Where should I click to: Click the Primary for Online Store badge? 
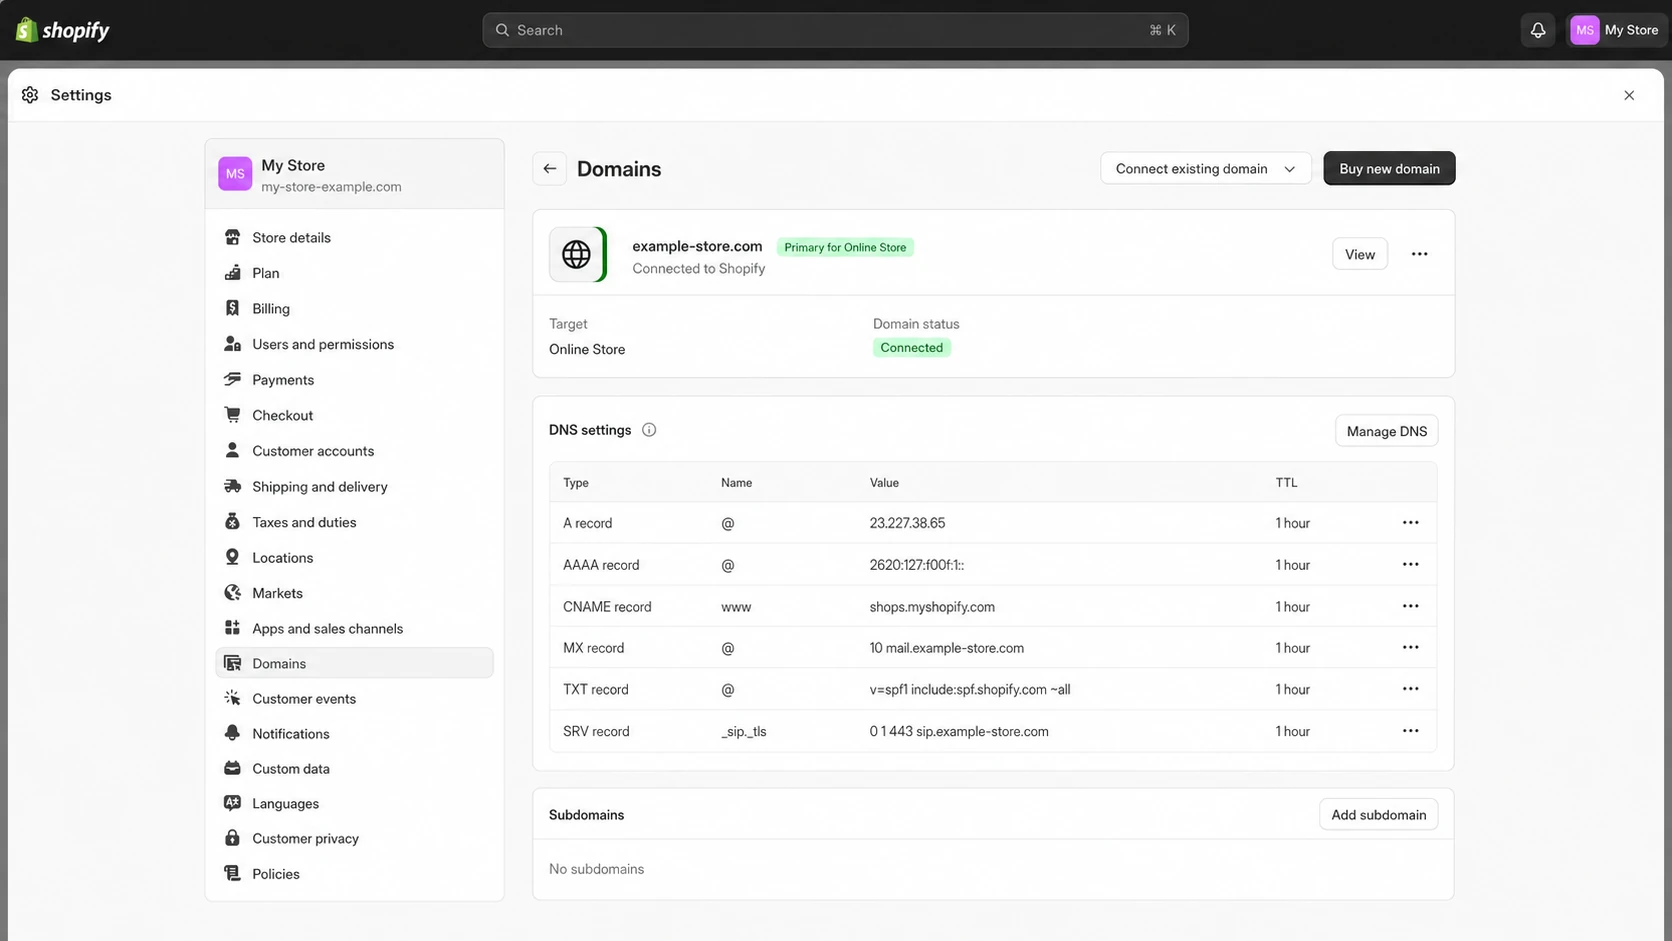[845, 247]
